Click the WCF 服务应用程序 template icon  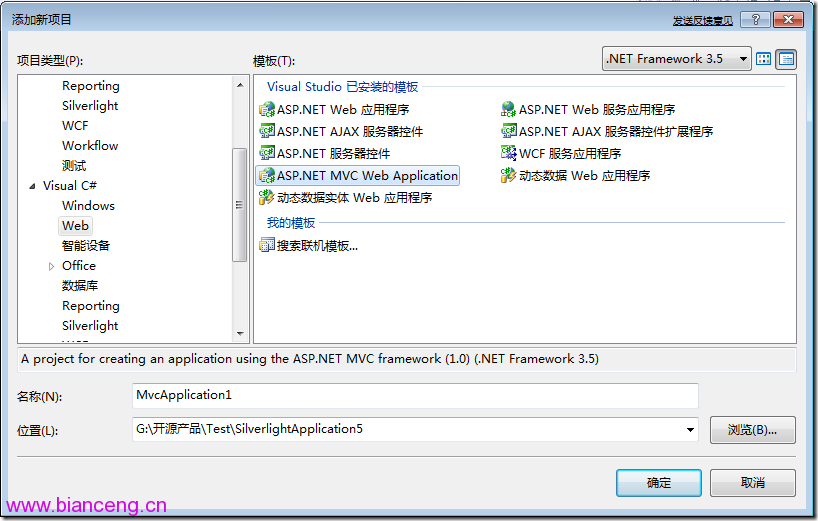tap(508, 153)
